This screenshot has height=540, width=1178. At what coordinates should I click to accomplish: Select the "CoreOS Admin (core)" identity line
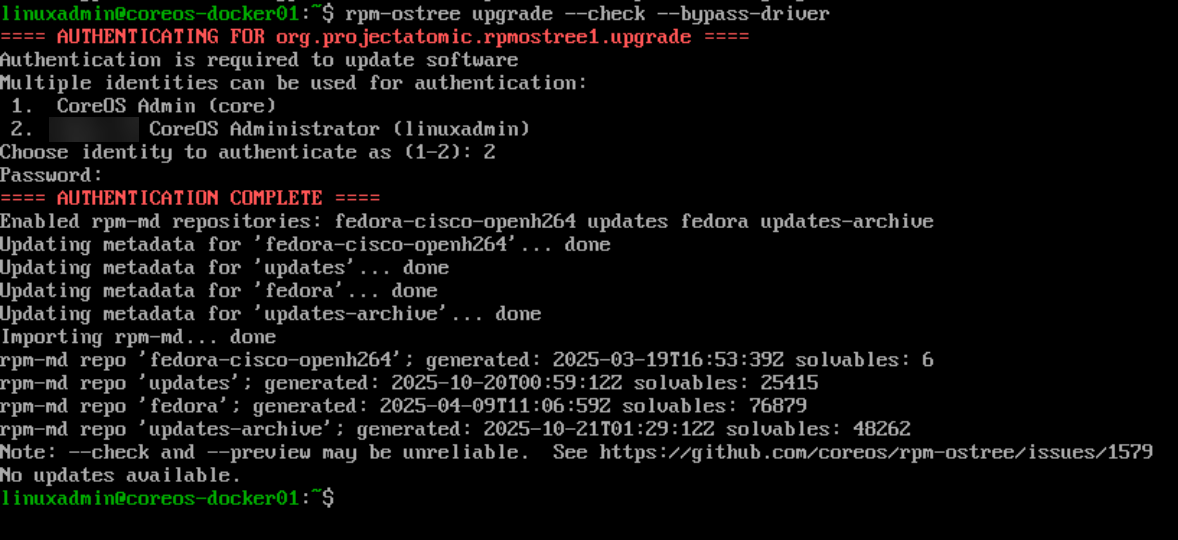coord(166,106)
